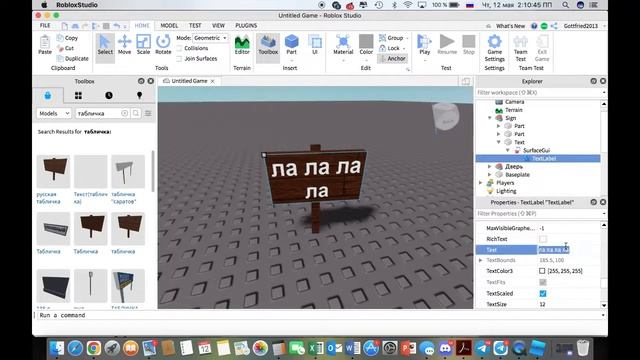The height and width of the screenshot is (360, 640).
Task: Insert a new Part
Action: tap(291, 45)
